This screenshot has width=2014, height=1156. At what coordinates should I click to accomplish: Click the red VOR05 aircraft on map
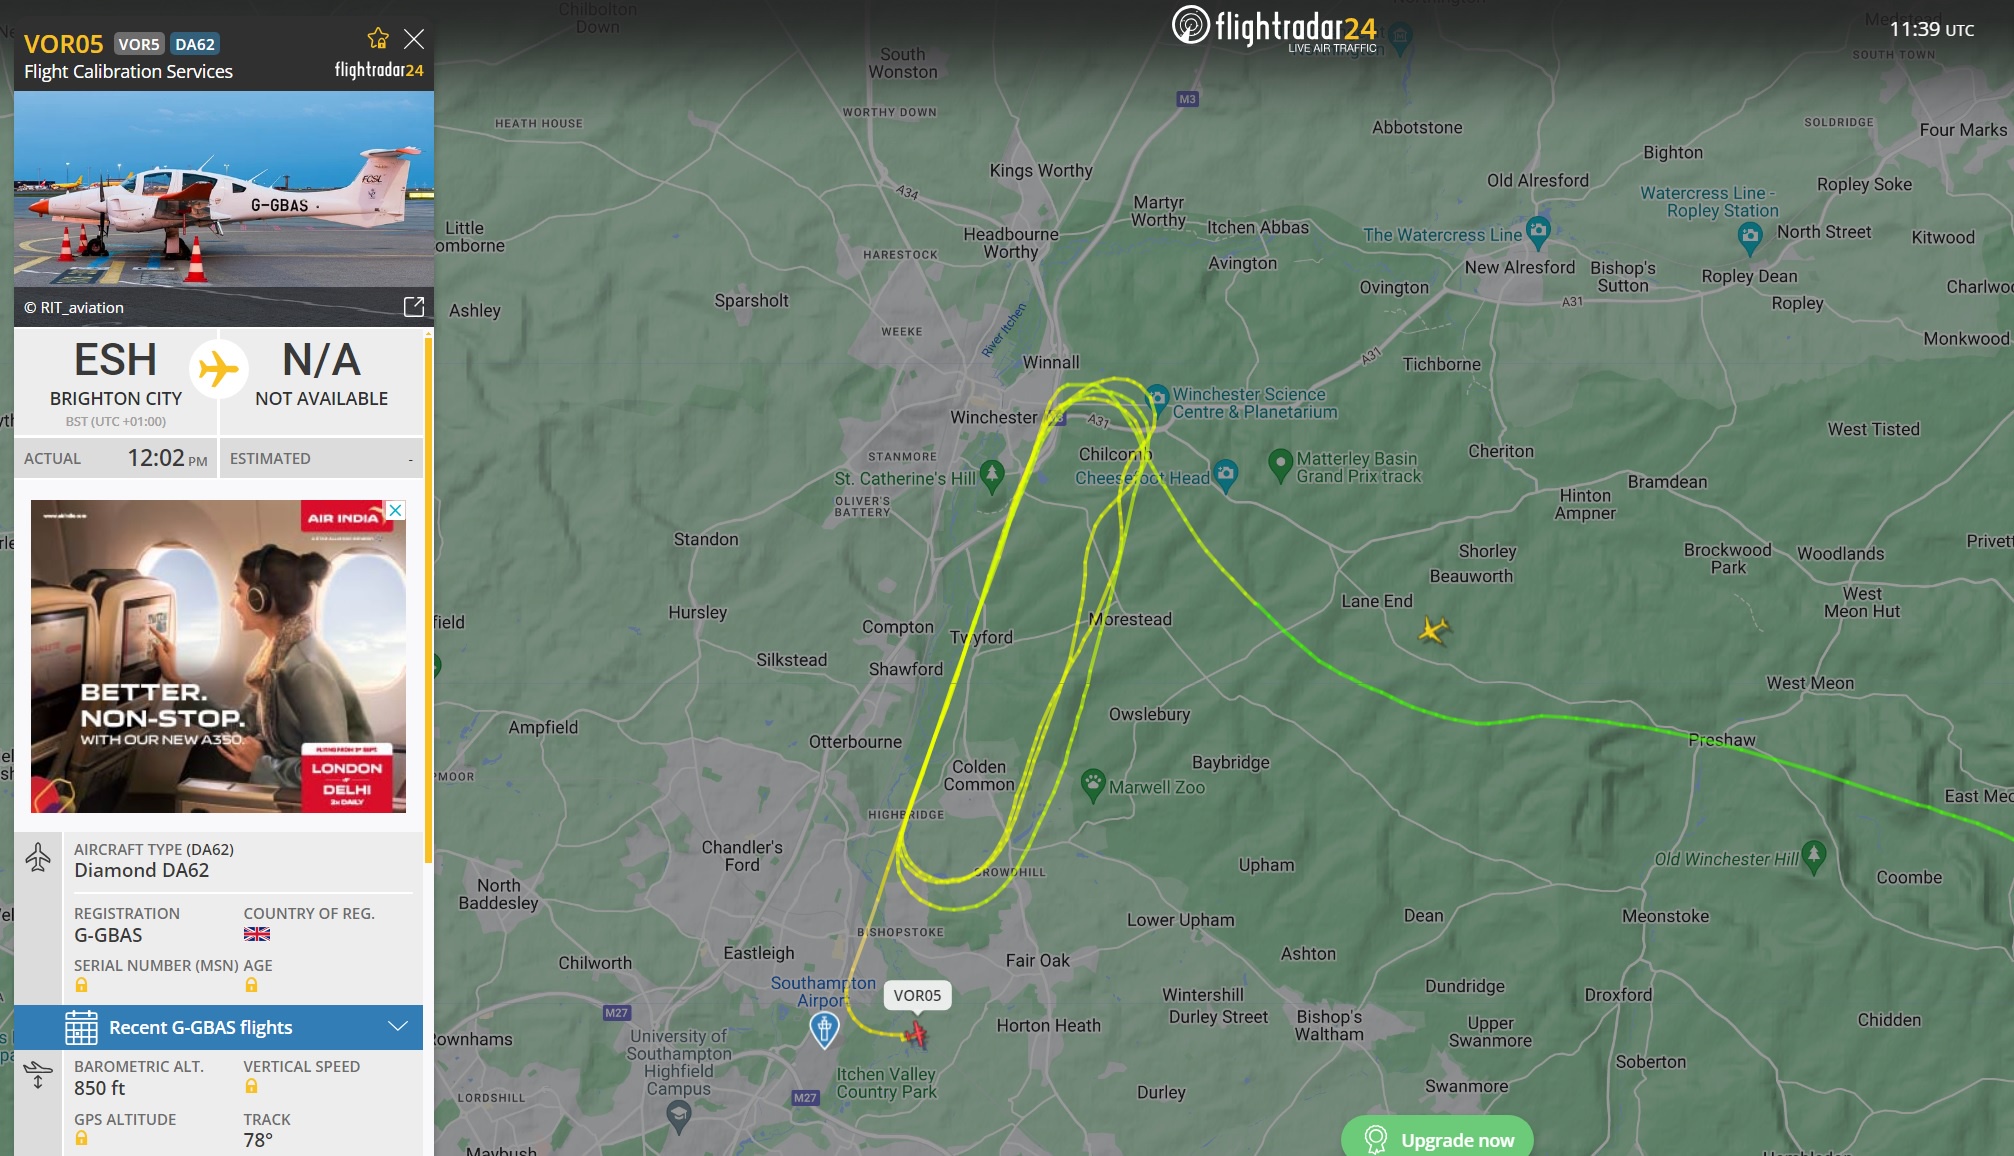[x=915, y=1034]
